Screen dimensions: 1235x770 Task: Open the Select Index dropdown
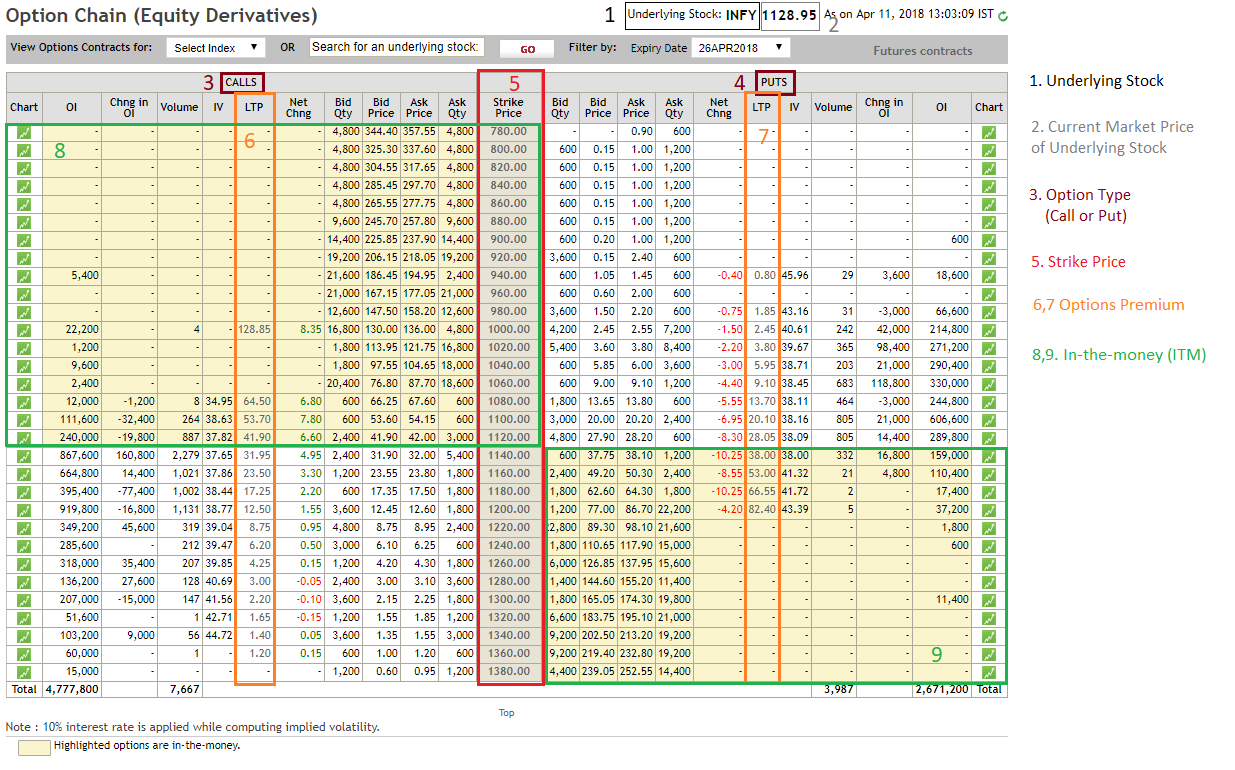216,47
